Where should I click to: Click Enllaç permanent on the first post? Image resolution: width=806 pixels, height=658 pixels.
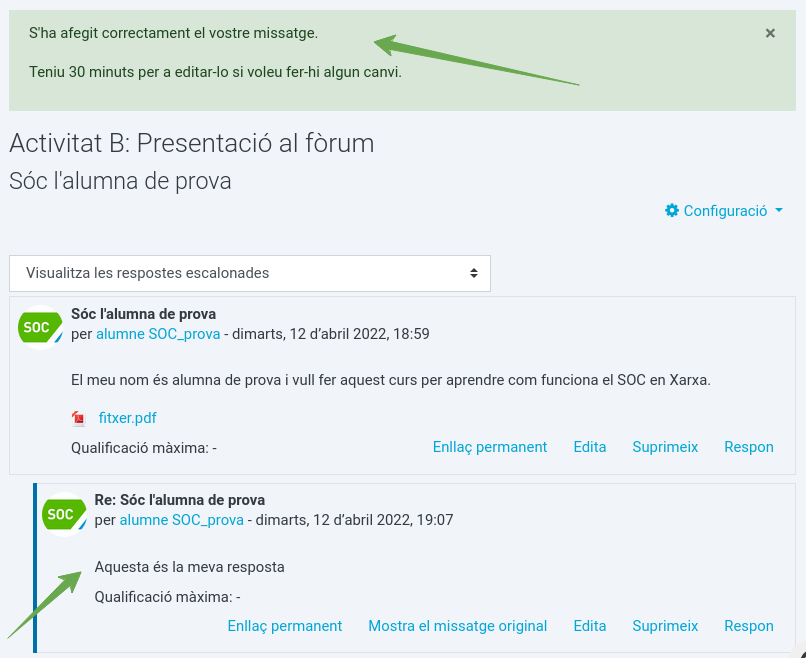(490, 447)
